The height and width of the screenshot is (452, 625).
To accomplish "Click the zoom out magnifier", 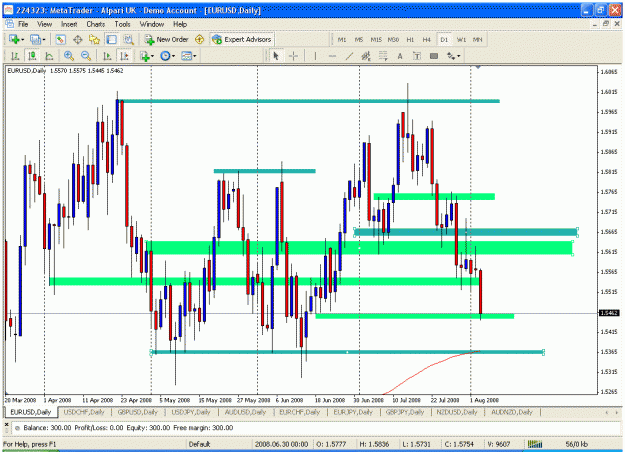I will click(x=86, y=56).
